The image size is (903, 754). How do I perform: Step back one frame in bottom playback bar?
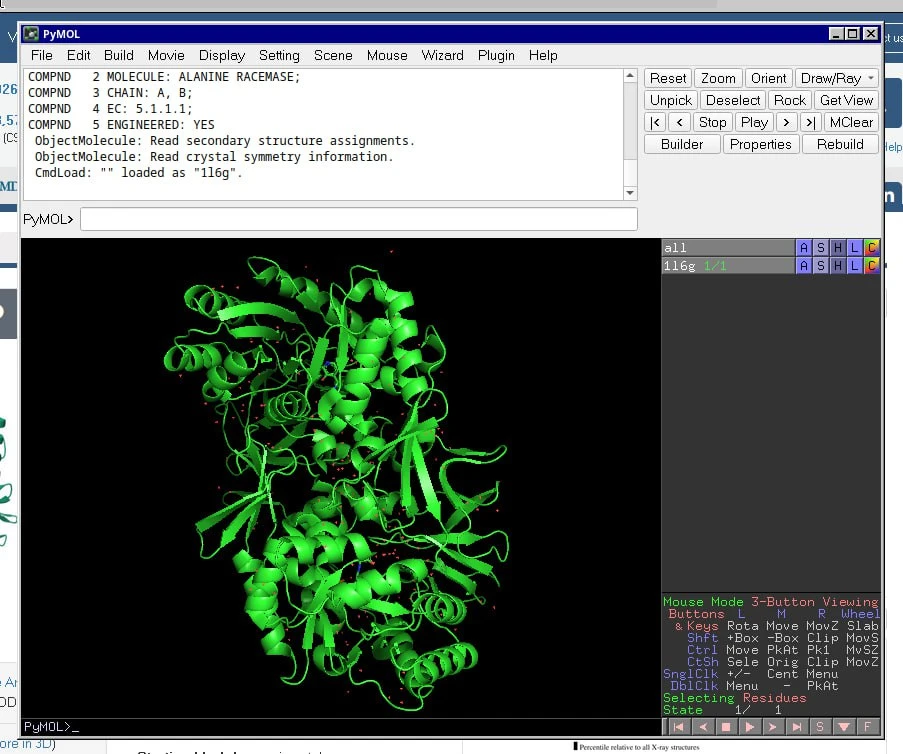[x=703, y=727]
